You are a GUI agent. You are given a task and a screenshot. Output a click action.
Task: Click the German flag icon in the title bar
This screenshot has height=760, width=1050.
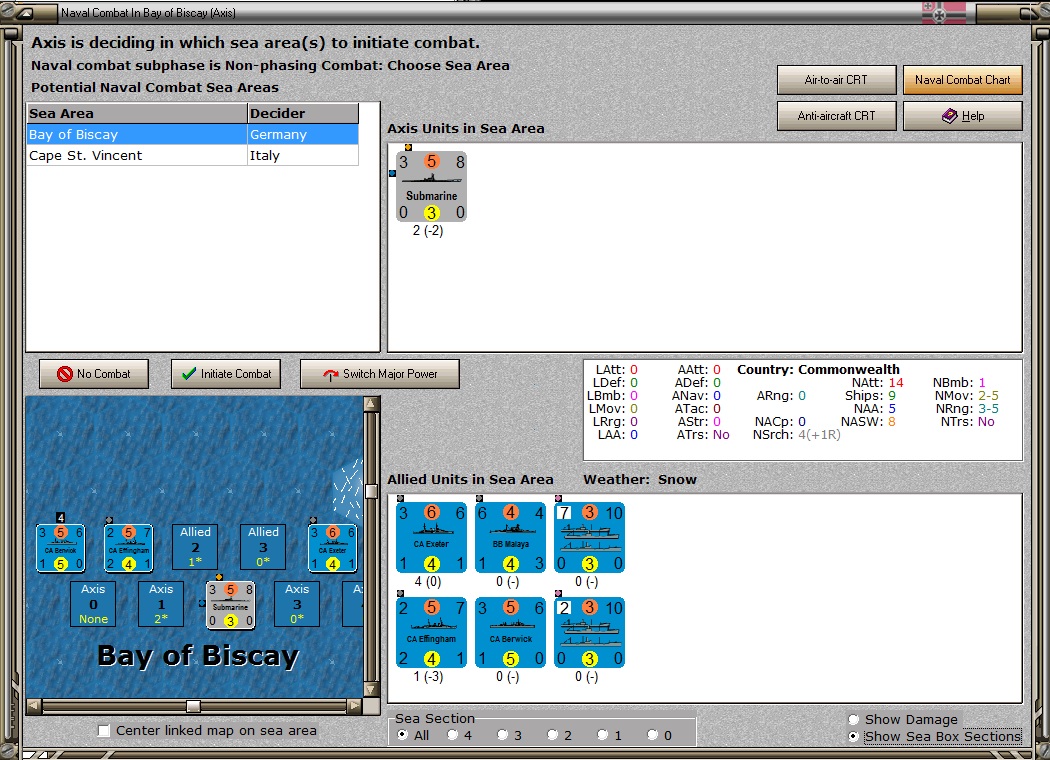944,13
